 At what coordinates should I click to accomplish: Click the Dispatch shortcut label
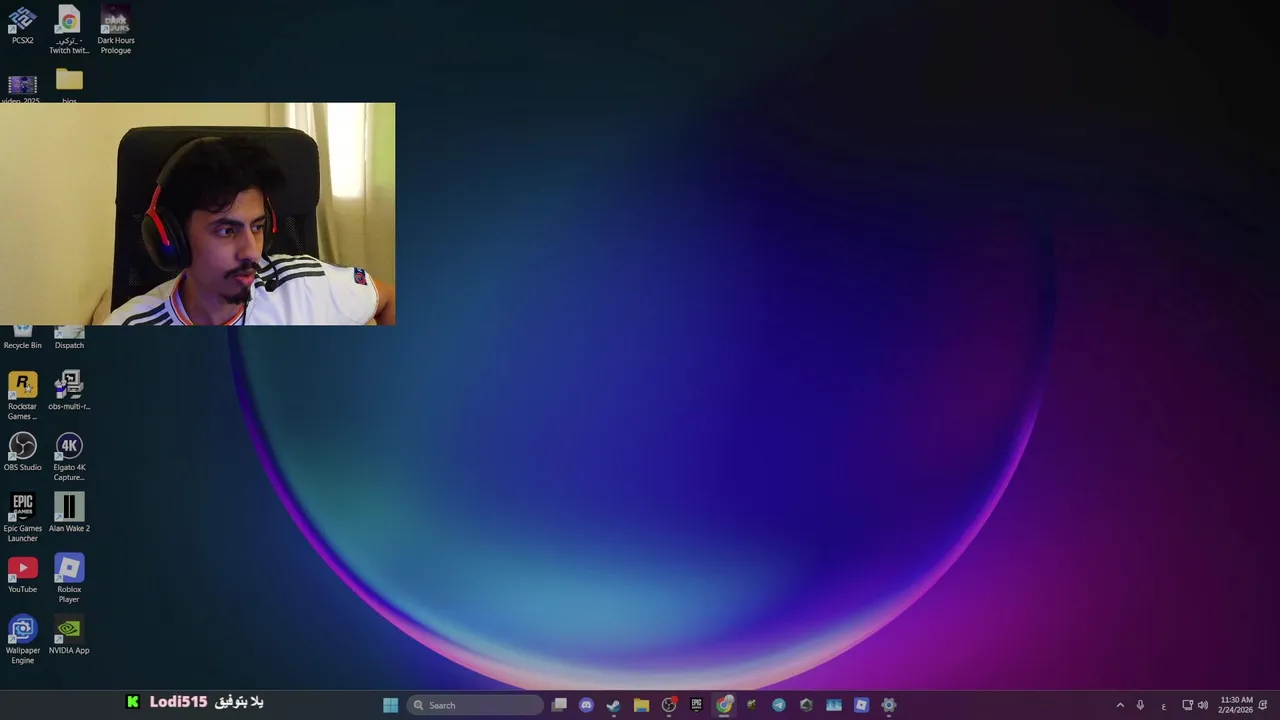click(69, 345)
